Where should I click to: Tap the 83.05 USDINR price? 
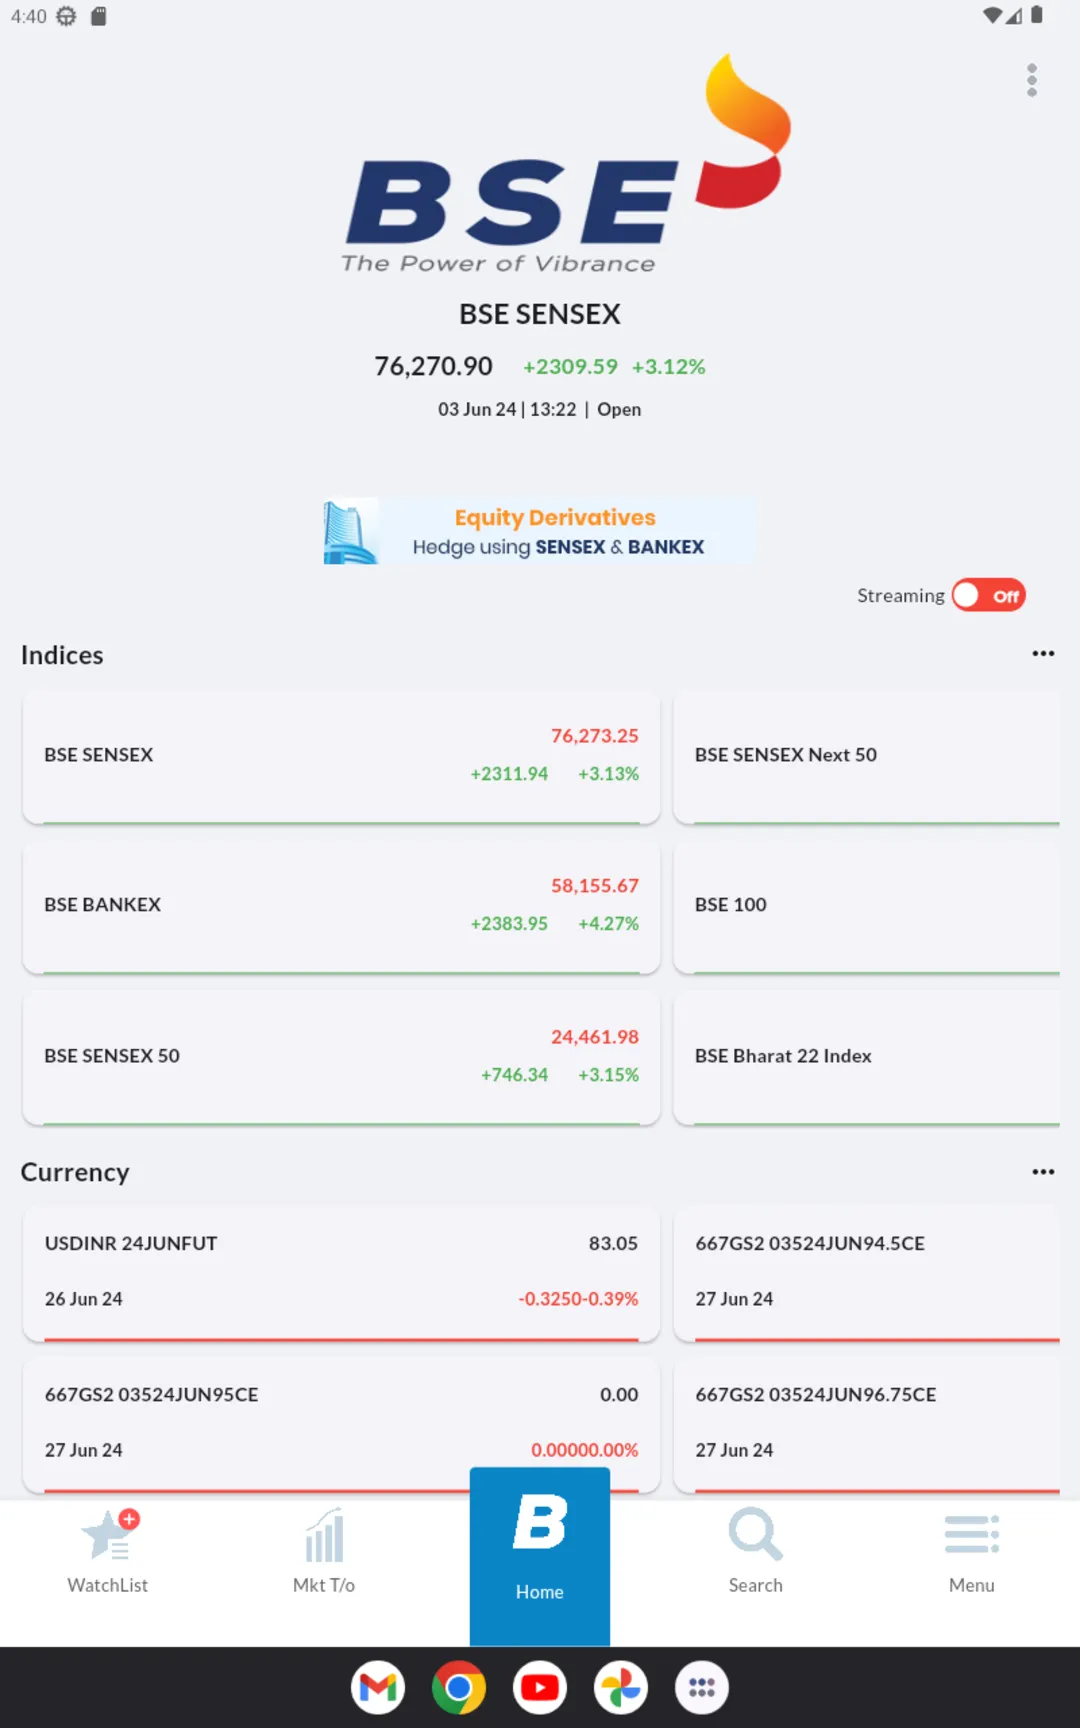pyautogui.click(x=613, y=1243)
